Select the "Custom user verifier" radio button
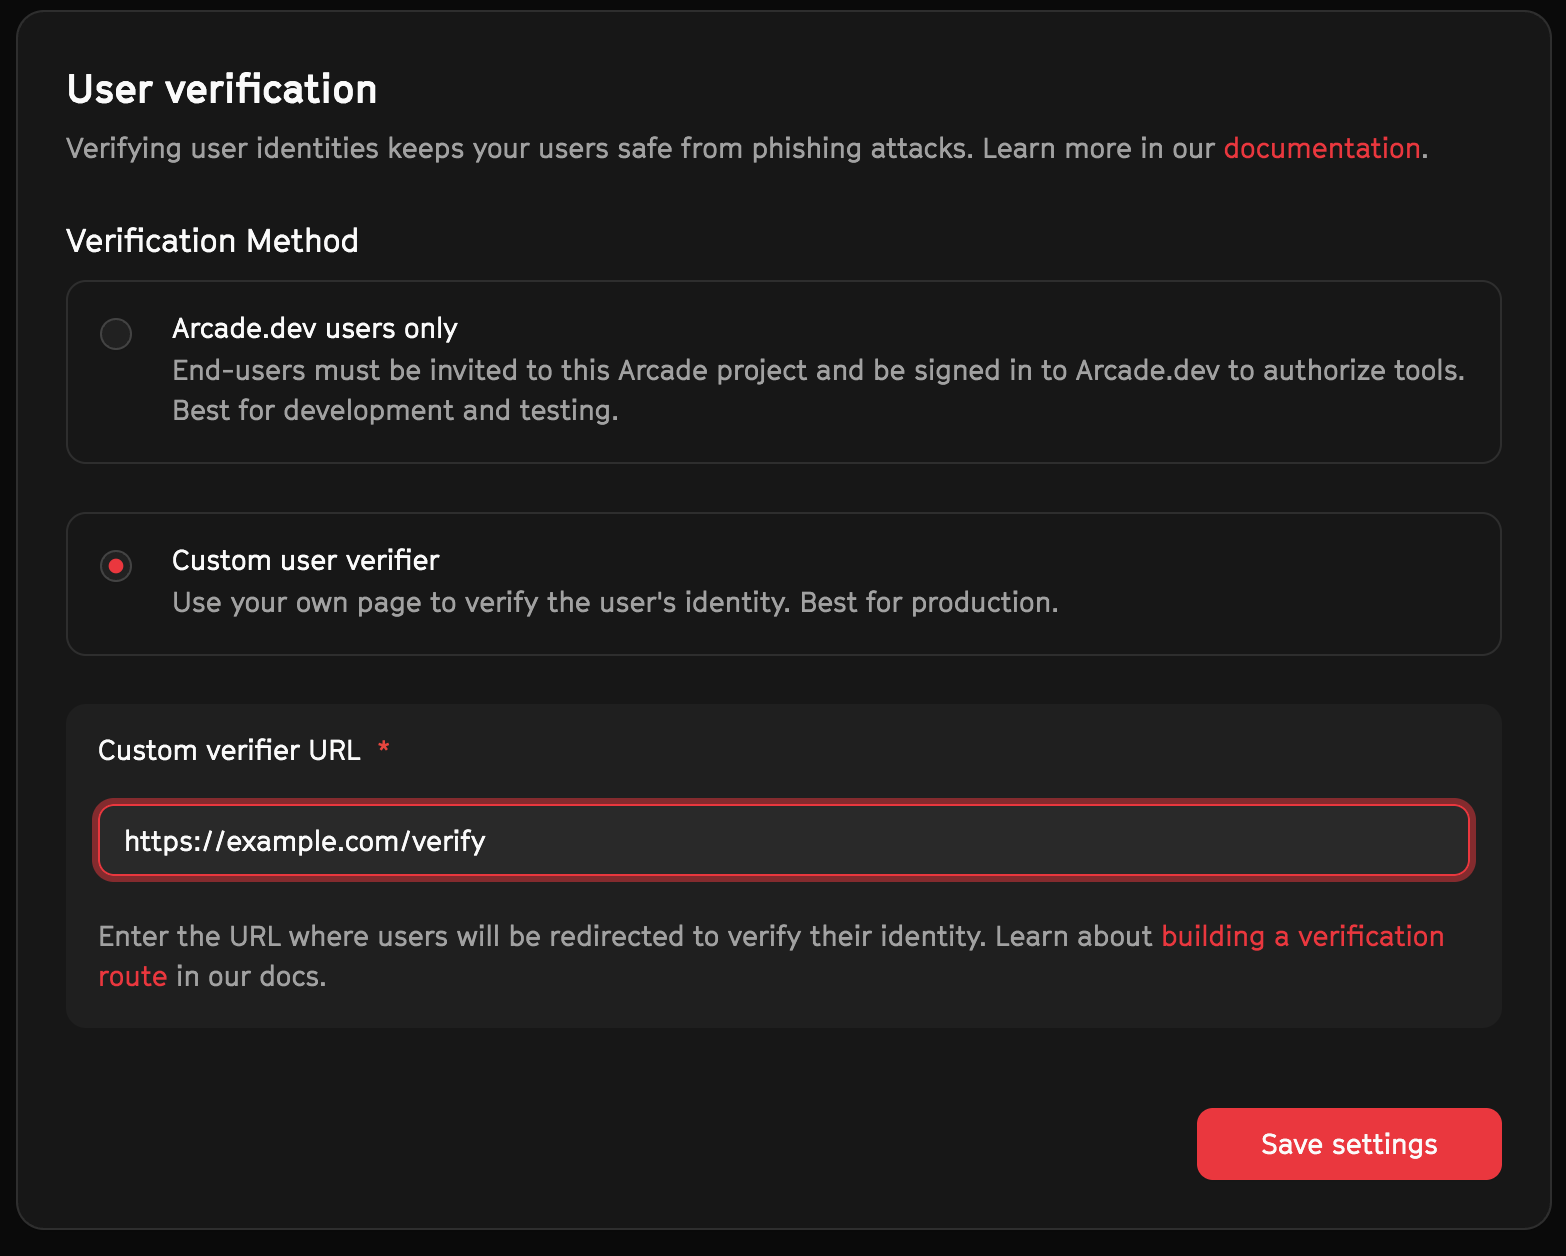Viewport: 1566px width, 1256px height. click(x=115, y=566)
